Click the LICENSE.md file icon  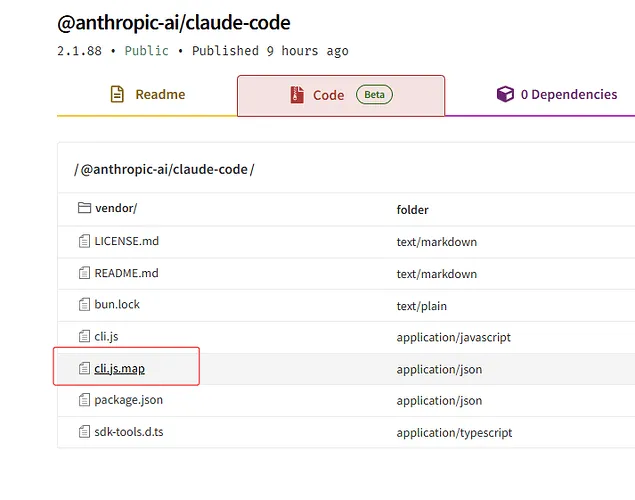[84, 241]
